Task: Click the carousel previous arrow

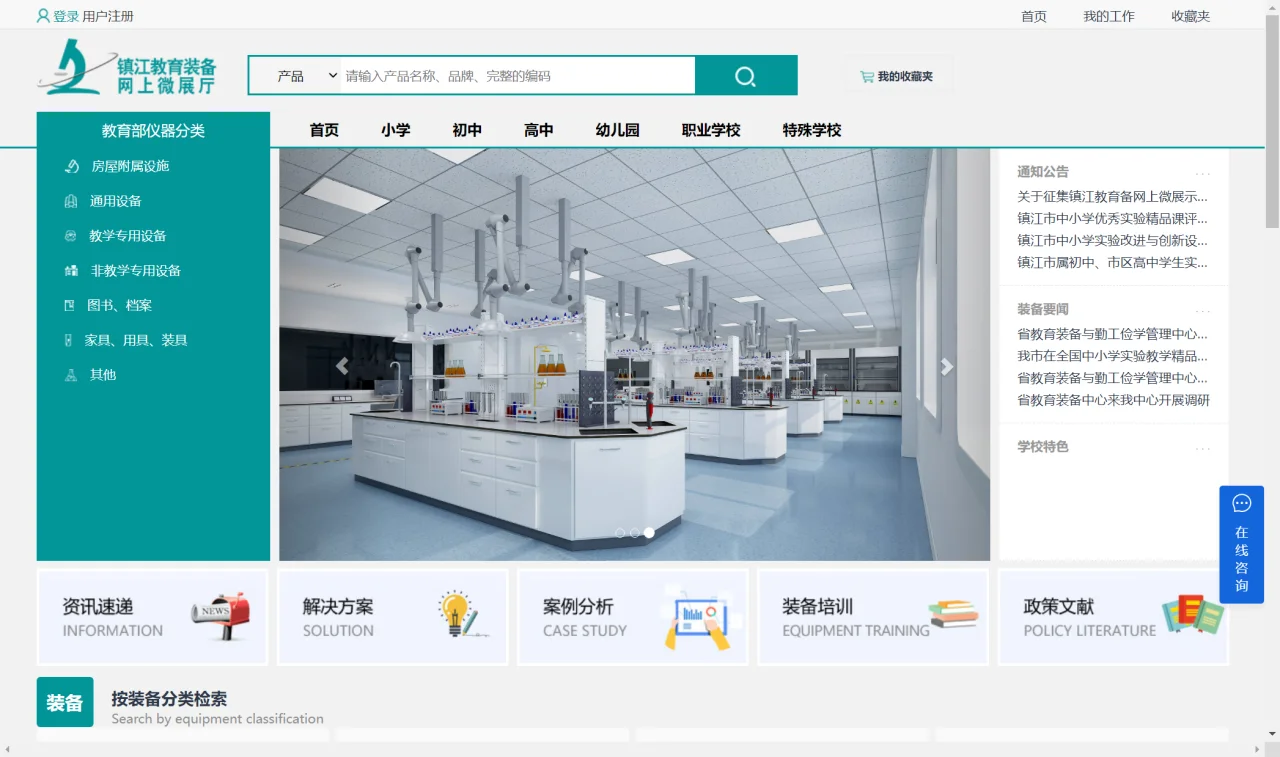Action: tap(342, 366)
